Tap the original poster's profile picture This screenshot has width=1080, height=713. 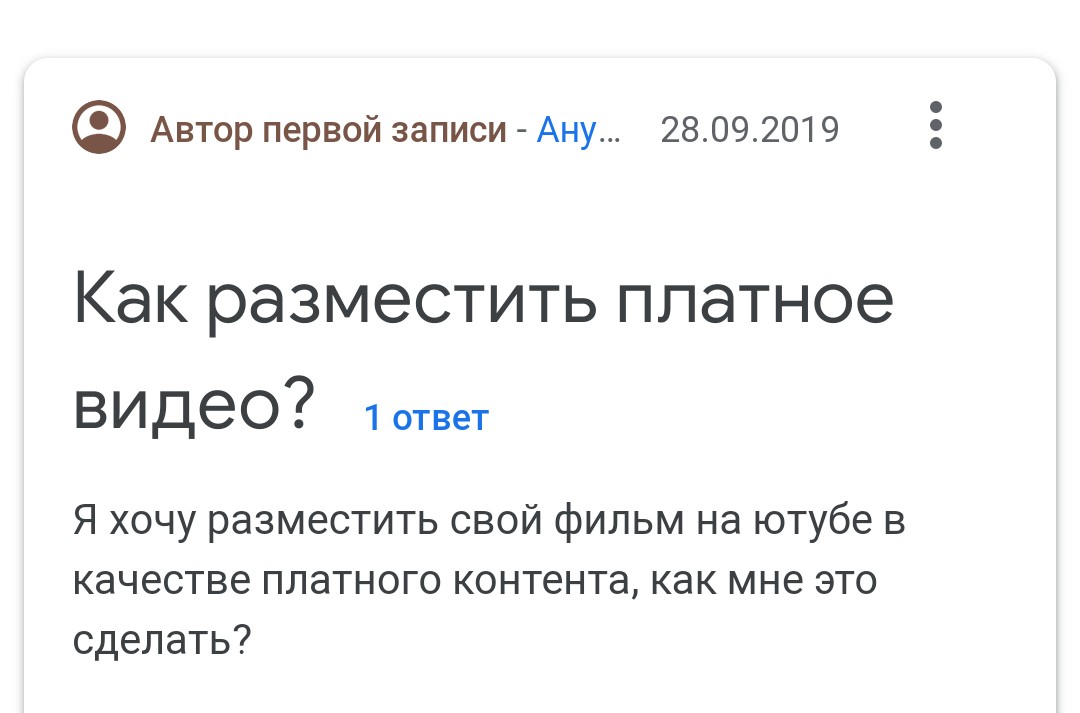tap(99, 128)
